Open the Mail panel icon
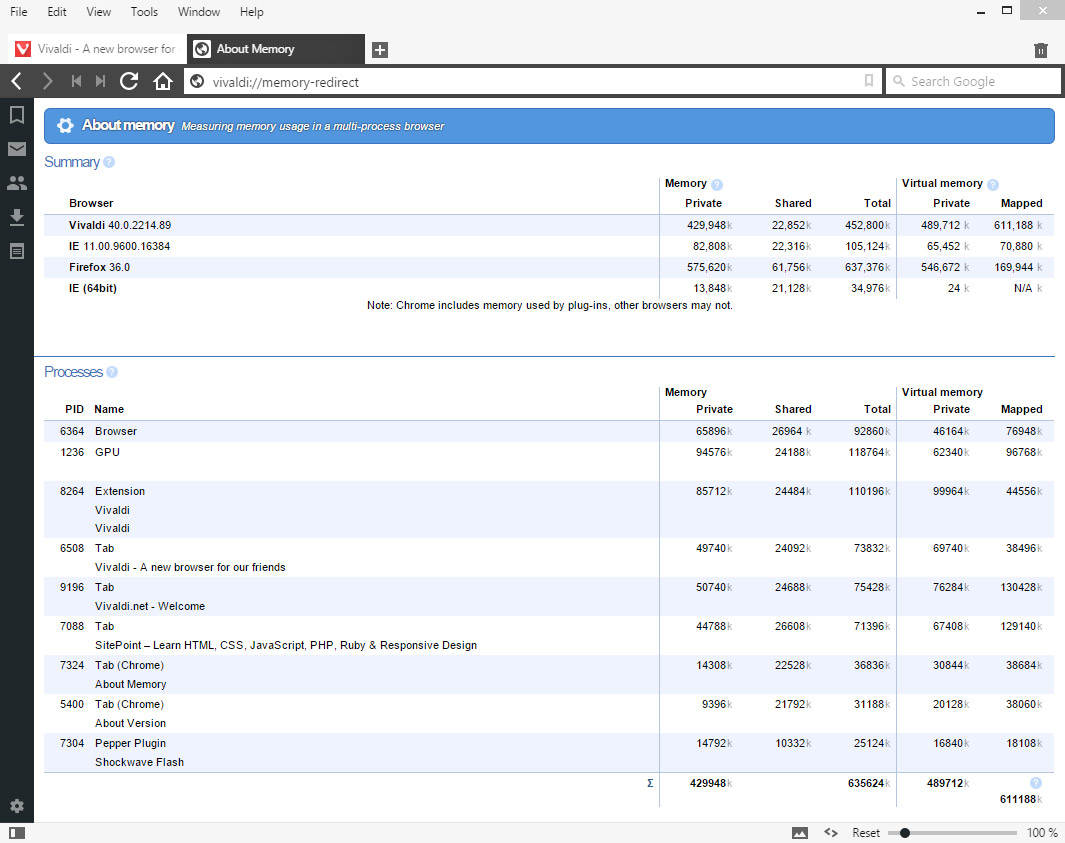 pos(16,149)
